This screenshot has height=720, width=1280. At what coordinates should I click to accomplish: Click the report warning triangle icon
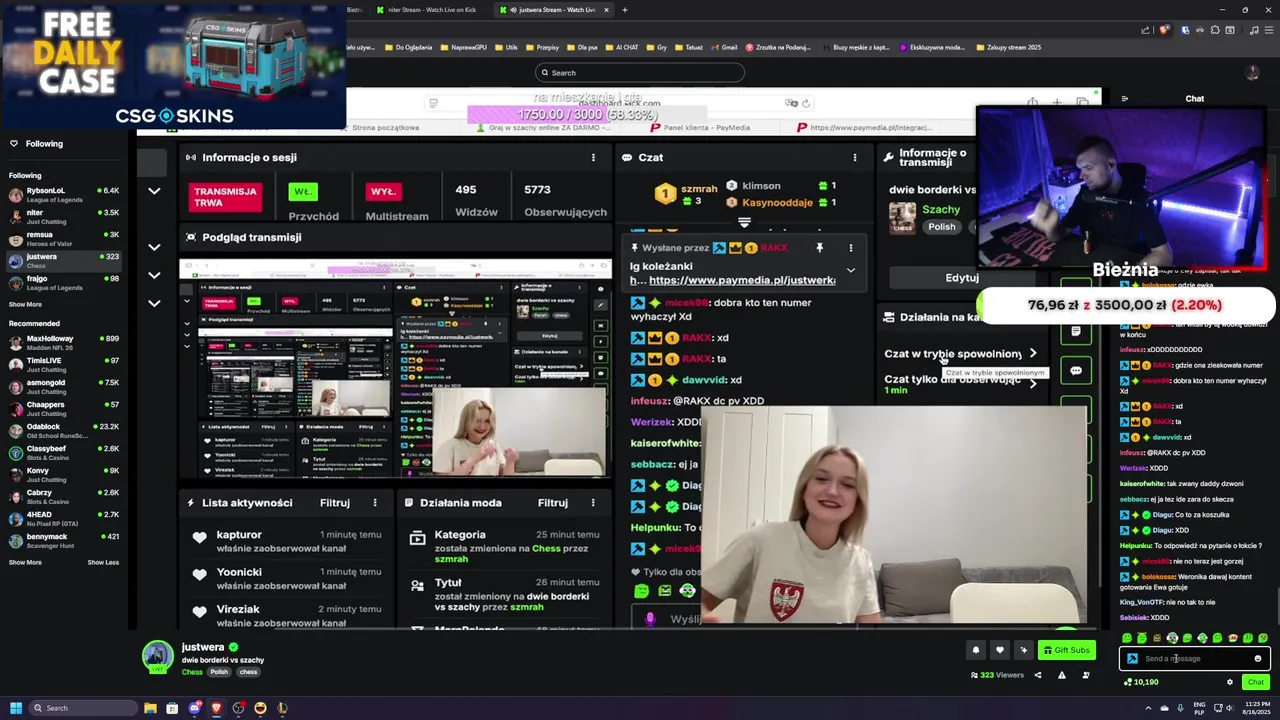(x=1062, y=675)
